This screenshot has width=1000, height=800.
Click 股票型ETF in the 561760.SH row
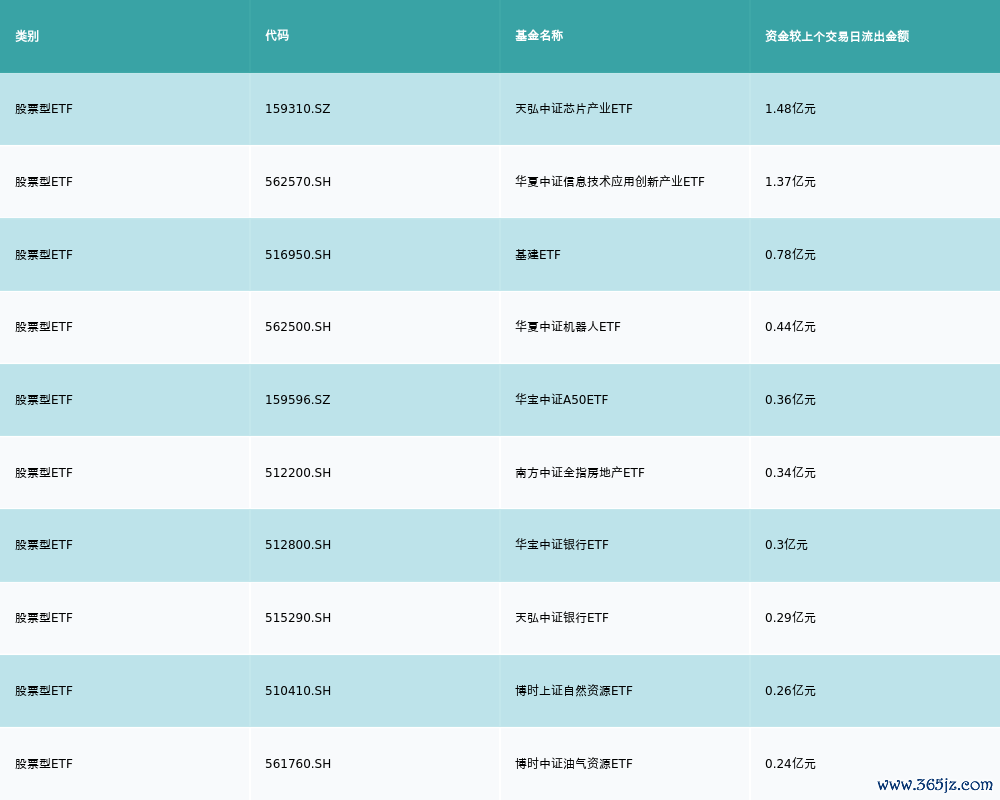pos(44,764)
